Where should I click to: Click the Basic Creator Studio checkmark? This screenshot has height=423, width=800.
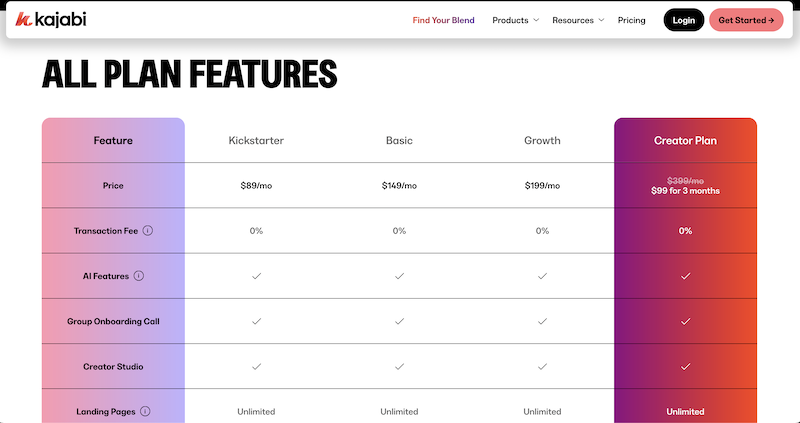click(399, 366)
